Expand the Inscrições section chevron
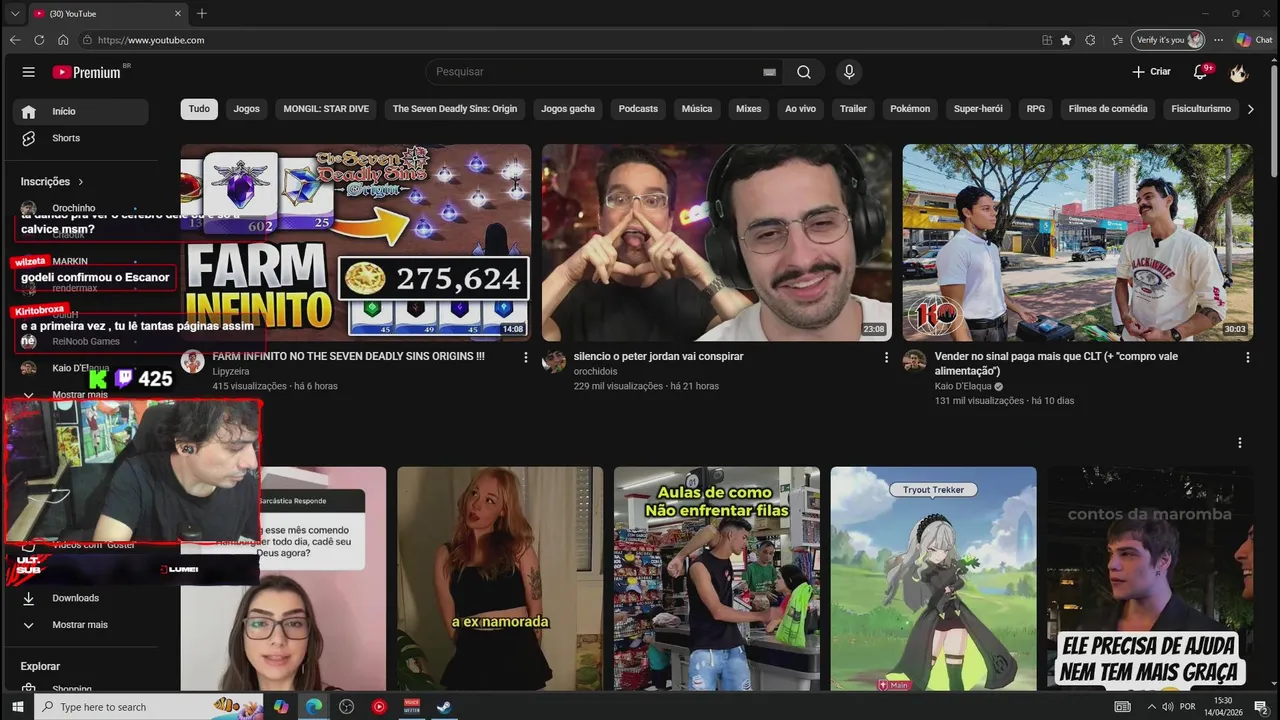Image resolution: width=1280 pixels, height=720 pixels. pyautogui.click(x=81, y=182)
